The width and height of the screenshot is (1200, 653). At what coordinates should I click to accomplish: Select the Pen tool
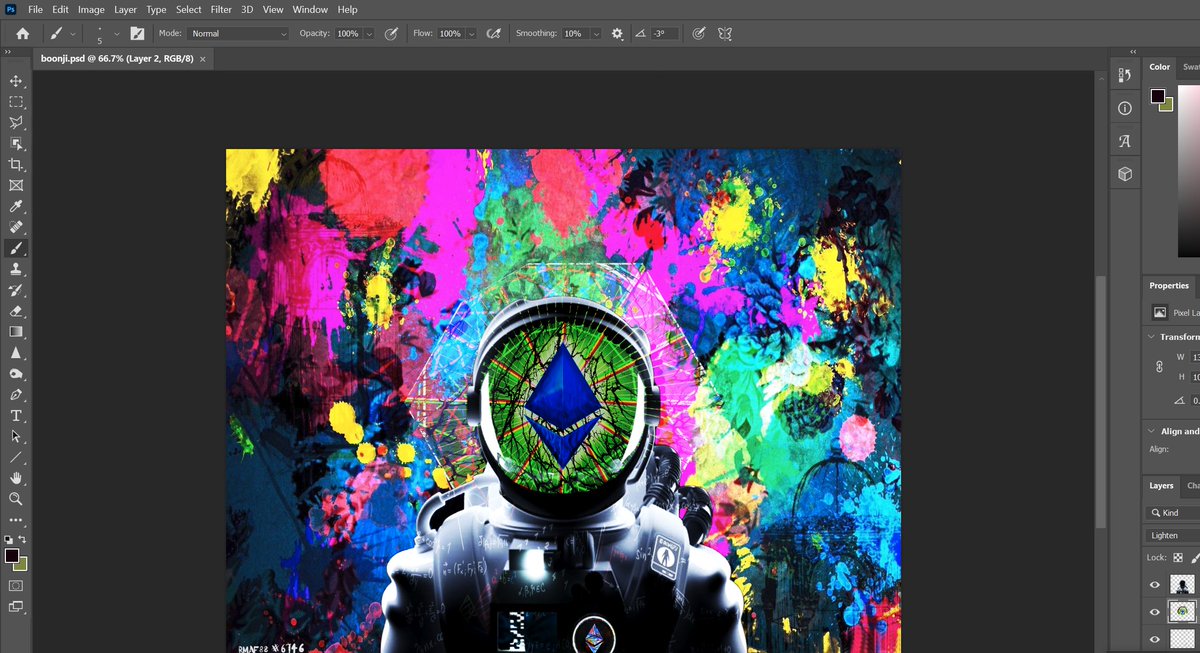coord(16,395)
